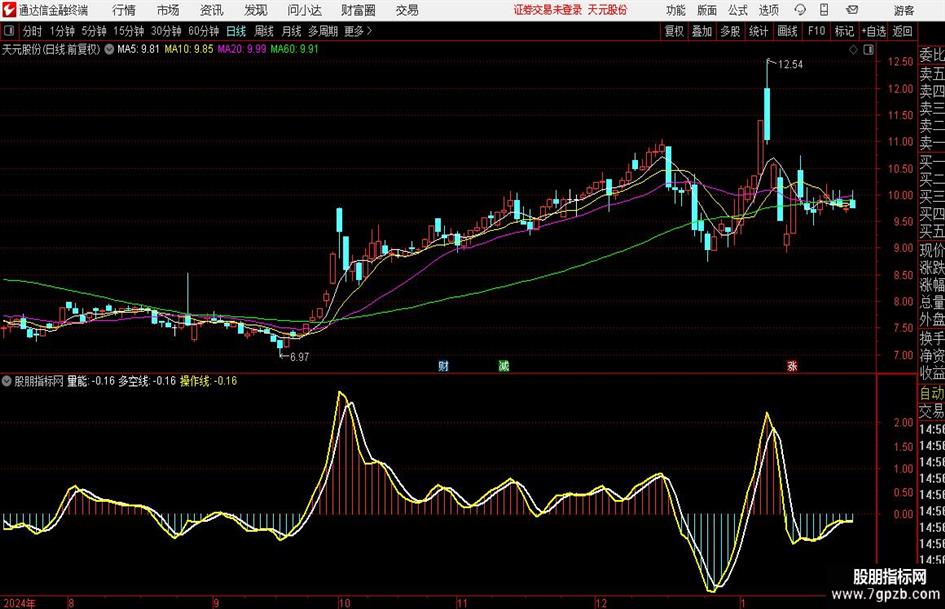
Task: Click the diamond icon at chart top right
Action: click(x=853, y=50)
